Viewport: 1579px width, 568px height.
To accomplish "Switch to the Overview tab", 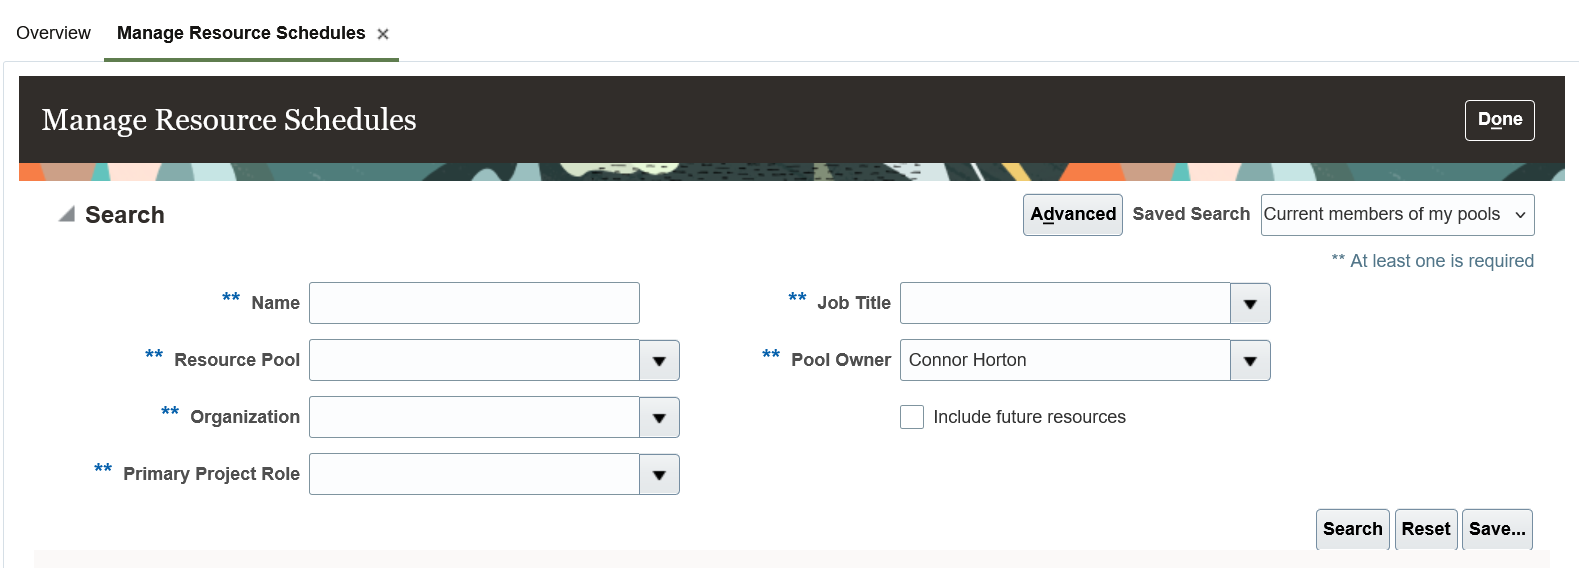I will (54, 33).
